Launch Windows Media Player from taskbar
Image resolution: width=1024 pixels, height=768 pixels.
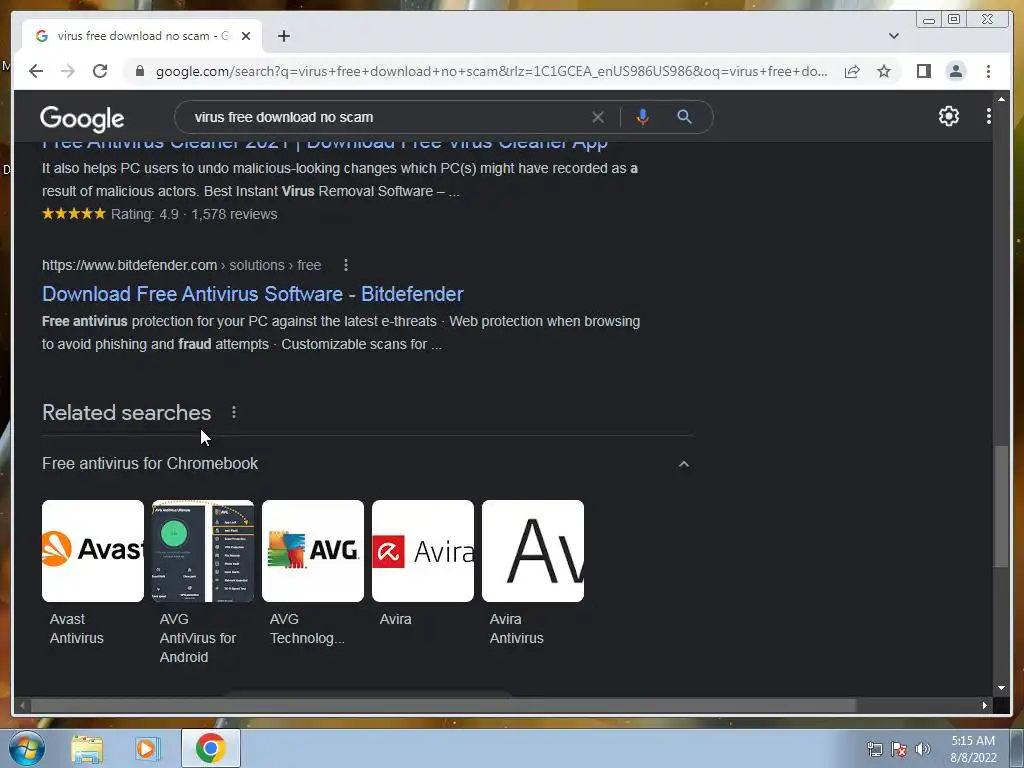pos(148,748)
